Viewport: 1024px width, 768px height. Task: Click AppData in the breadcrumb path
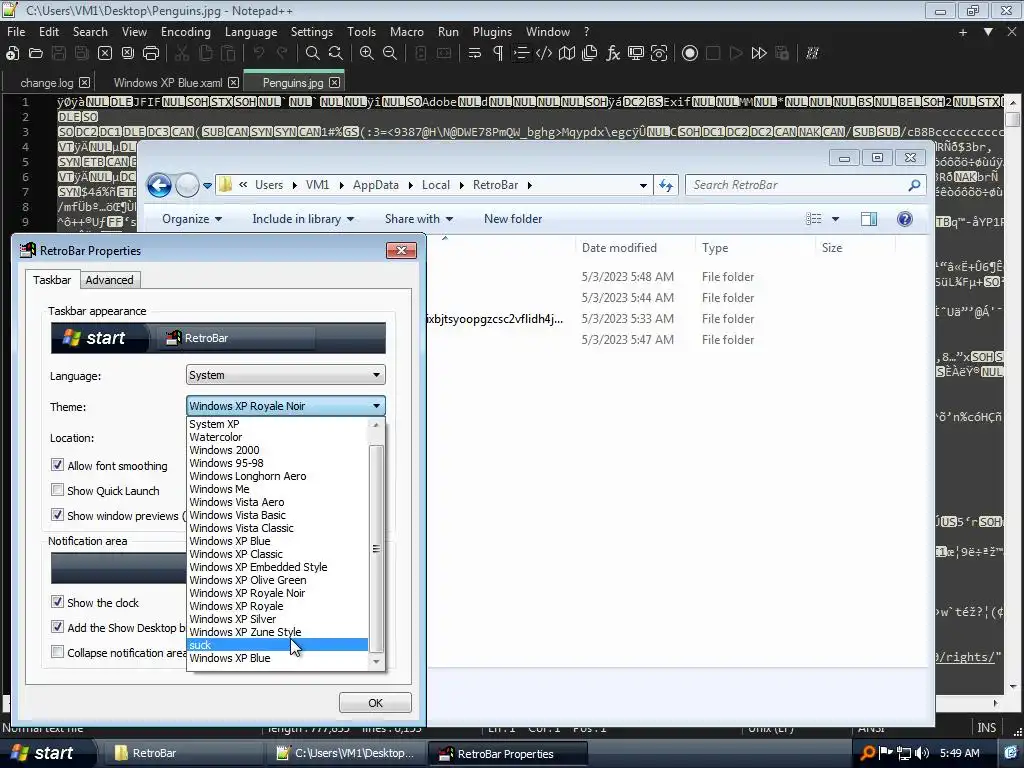tap(376, 185)
